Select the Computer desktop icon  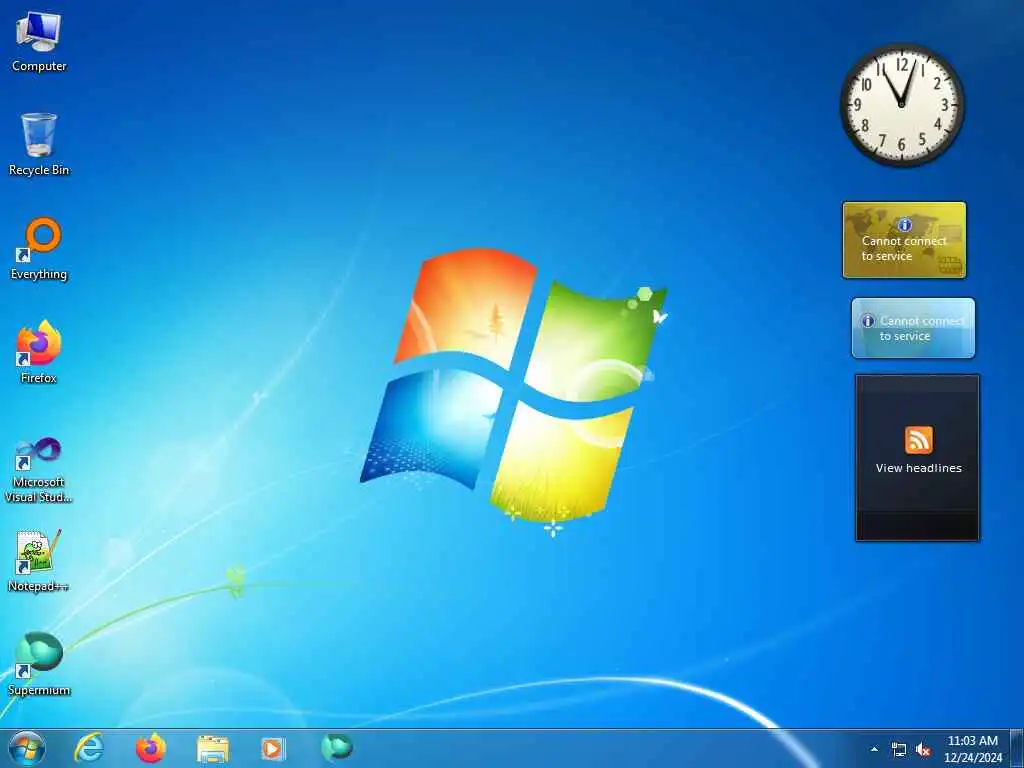[x=39, y=42]
